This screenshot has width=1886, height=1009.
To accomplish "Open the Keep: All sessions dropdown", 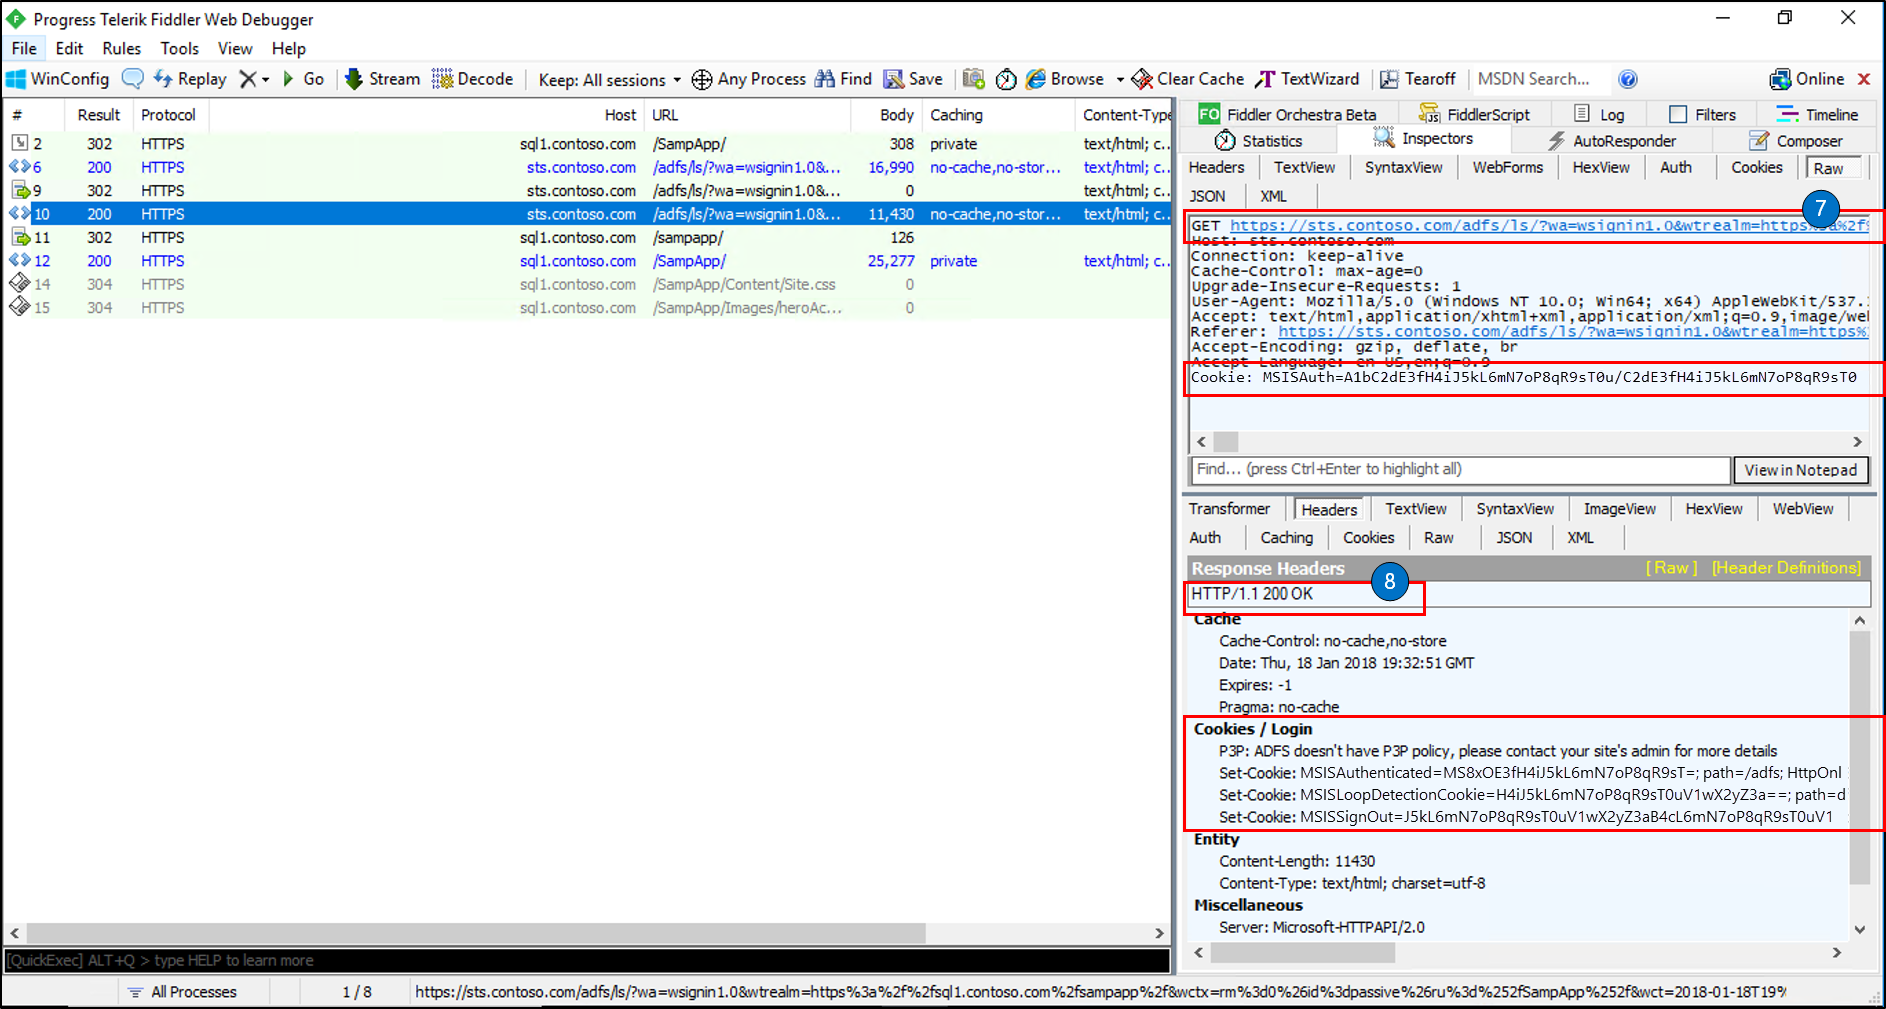I will coord(609,79).
